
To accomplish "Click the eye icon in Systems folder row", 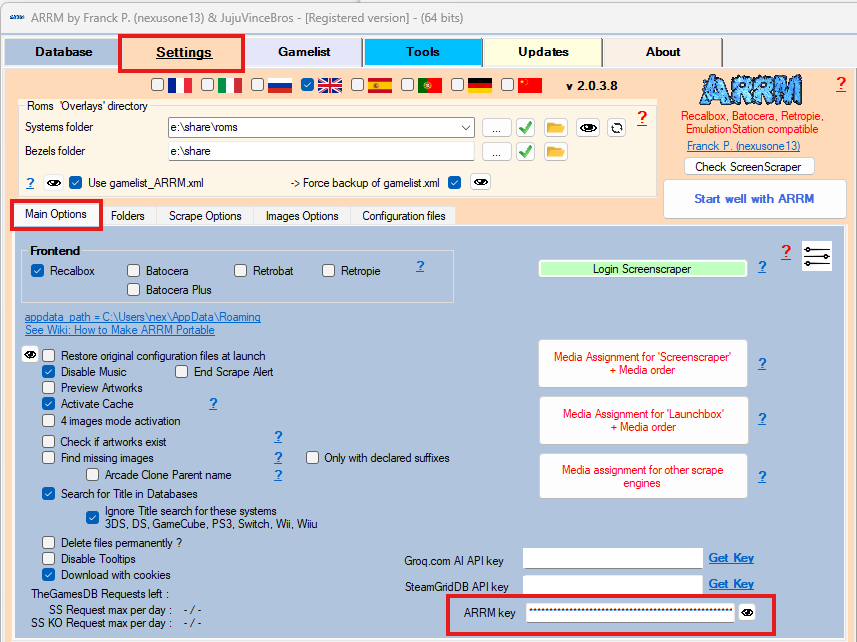I will point(588,127).
